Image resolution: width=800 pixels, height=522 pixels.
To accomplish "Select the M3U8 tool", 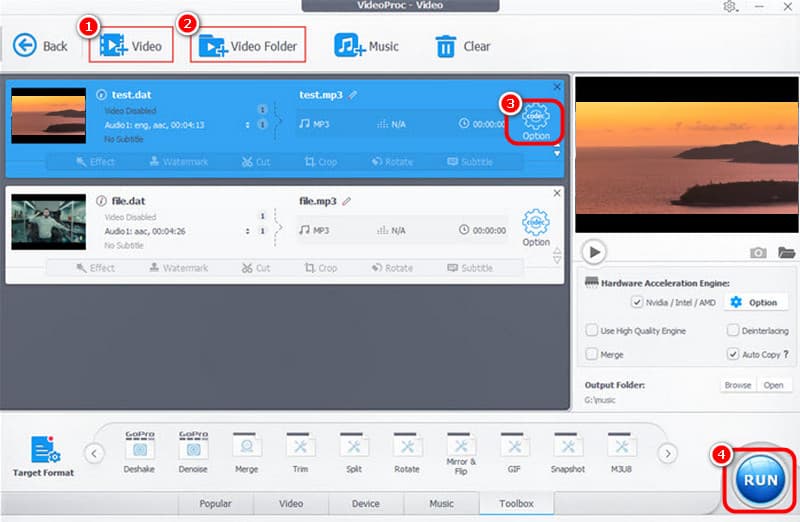I will point(621,453).
